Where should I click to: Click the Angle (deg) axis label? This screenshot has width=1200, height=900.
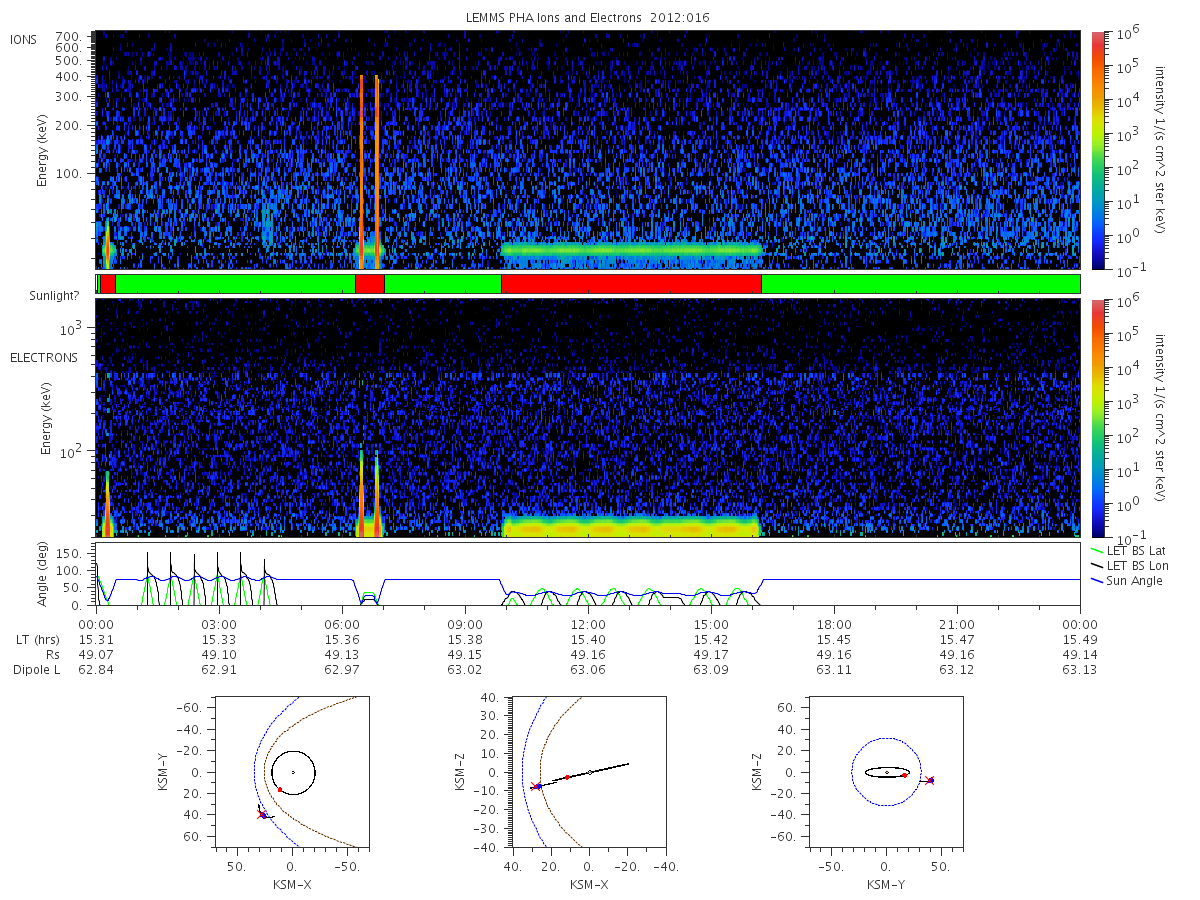[44, 575]
